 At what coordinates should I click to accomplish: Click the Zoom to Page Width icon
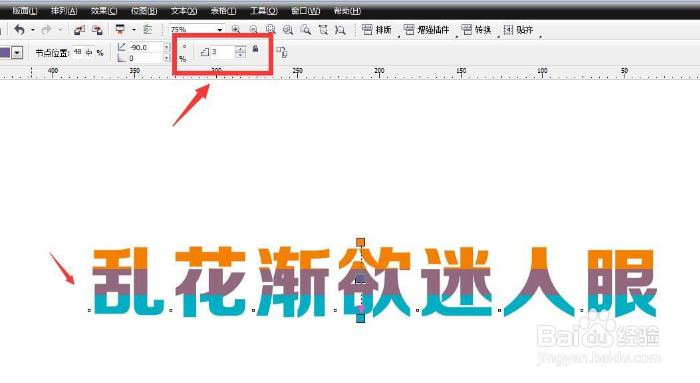click(323, 30)
